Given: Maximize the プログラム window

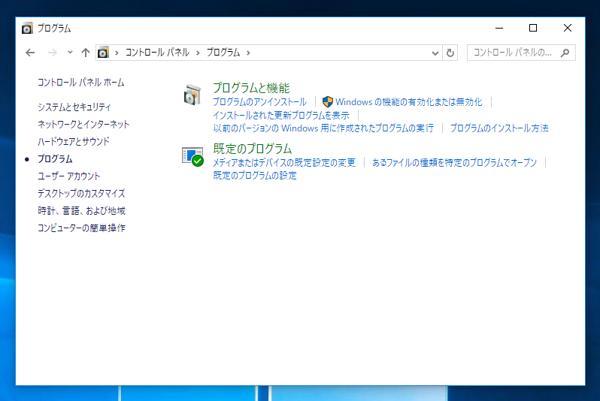Looking at the screenshot, I should point(533,28).
